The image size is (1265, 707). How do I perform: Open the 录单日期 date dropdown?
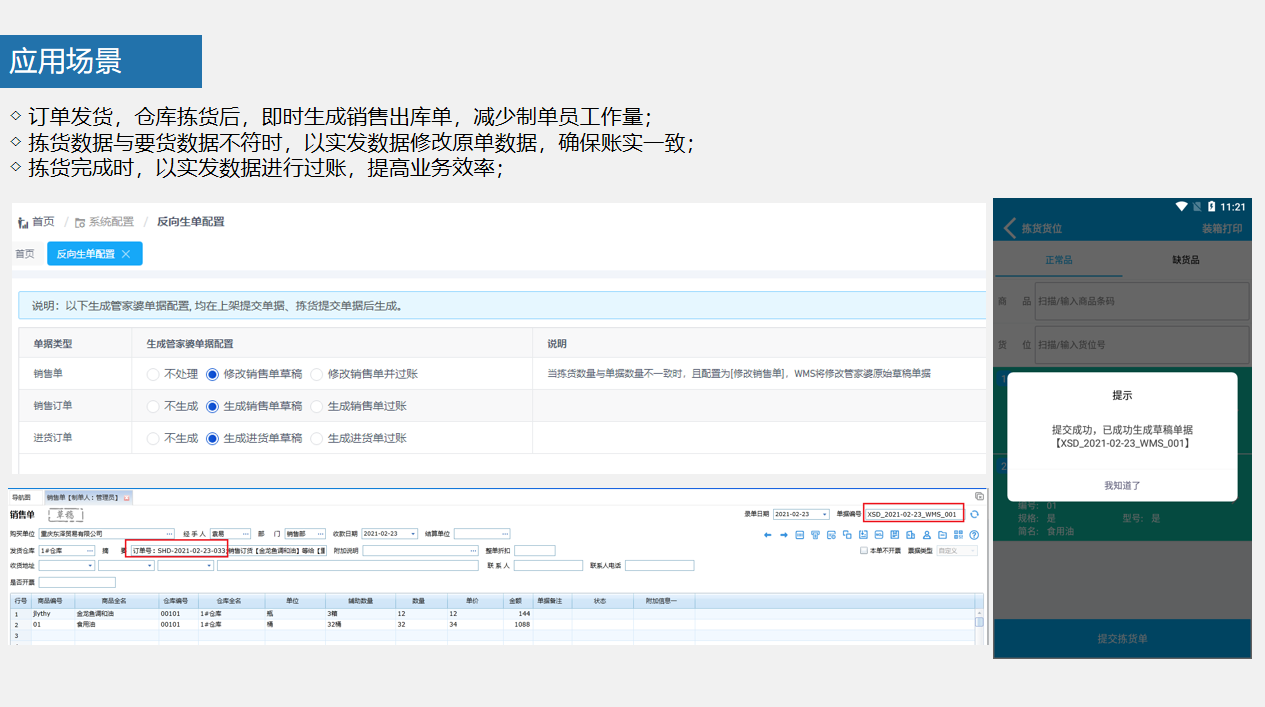coord(825,514)
